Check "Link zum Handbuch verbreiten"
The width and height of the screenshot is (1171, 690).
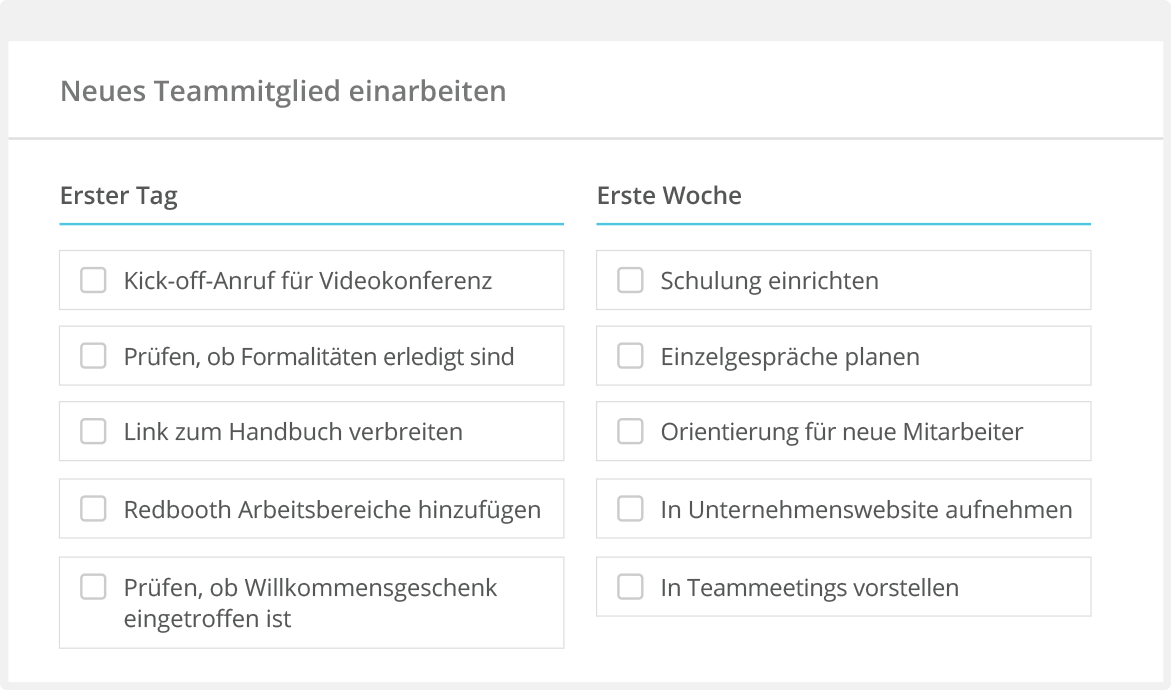click(93, 431)
